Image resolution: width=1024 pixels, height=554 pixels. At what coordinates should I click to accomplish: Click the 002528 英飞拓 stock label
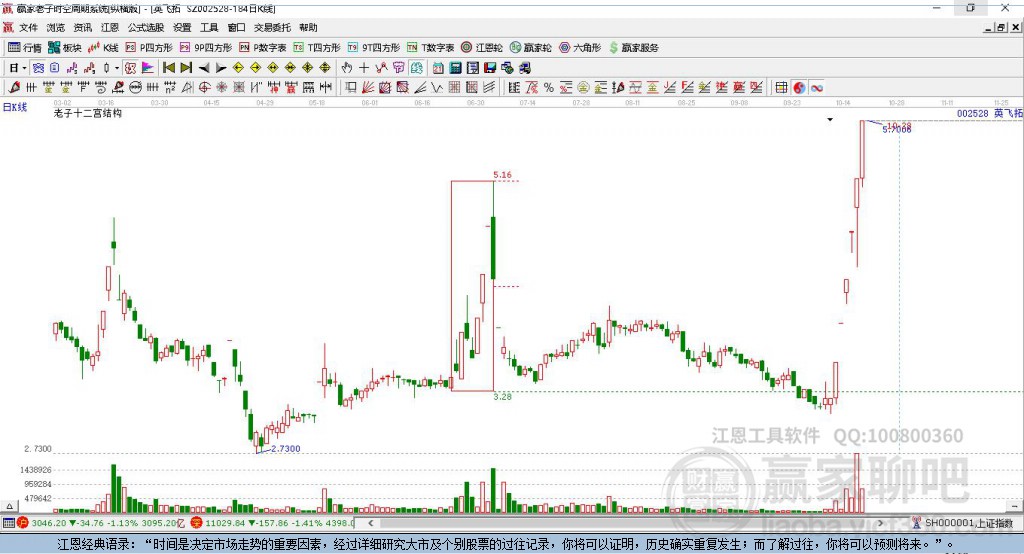989,114
